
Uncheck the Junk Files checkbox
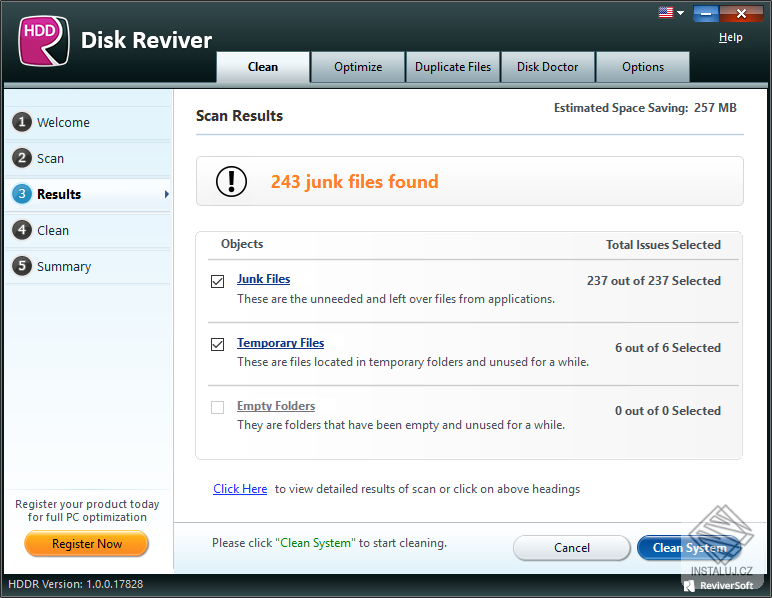coord(218,281)
